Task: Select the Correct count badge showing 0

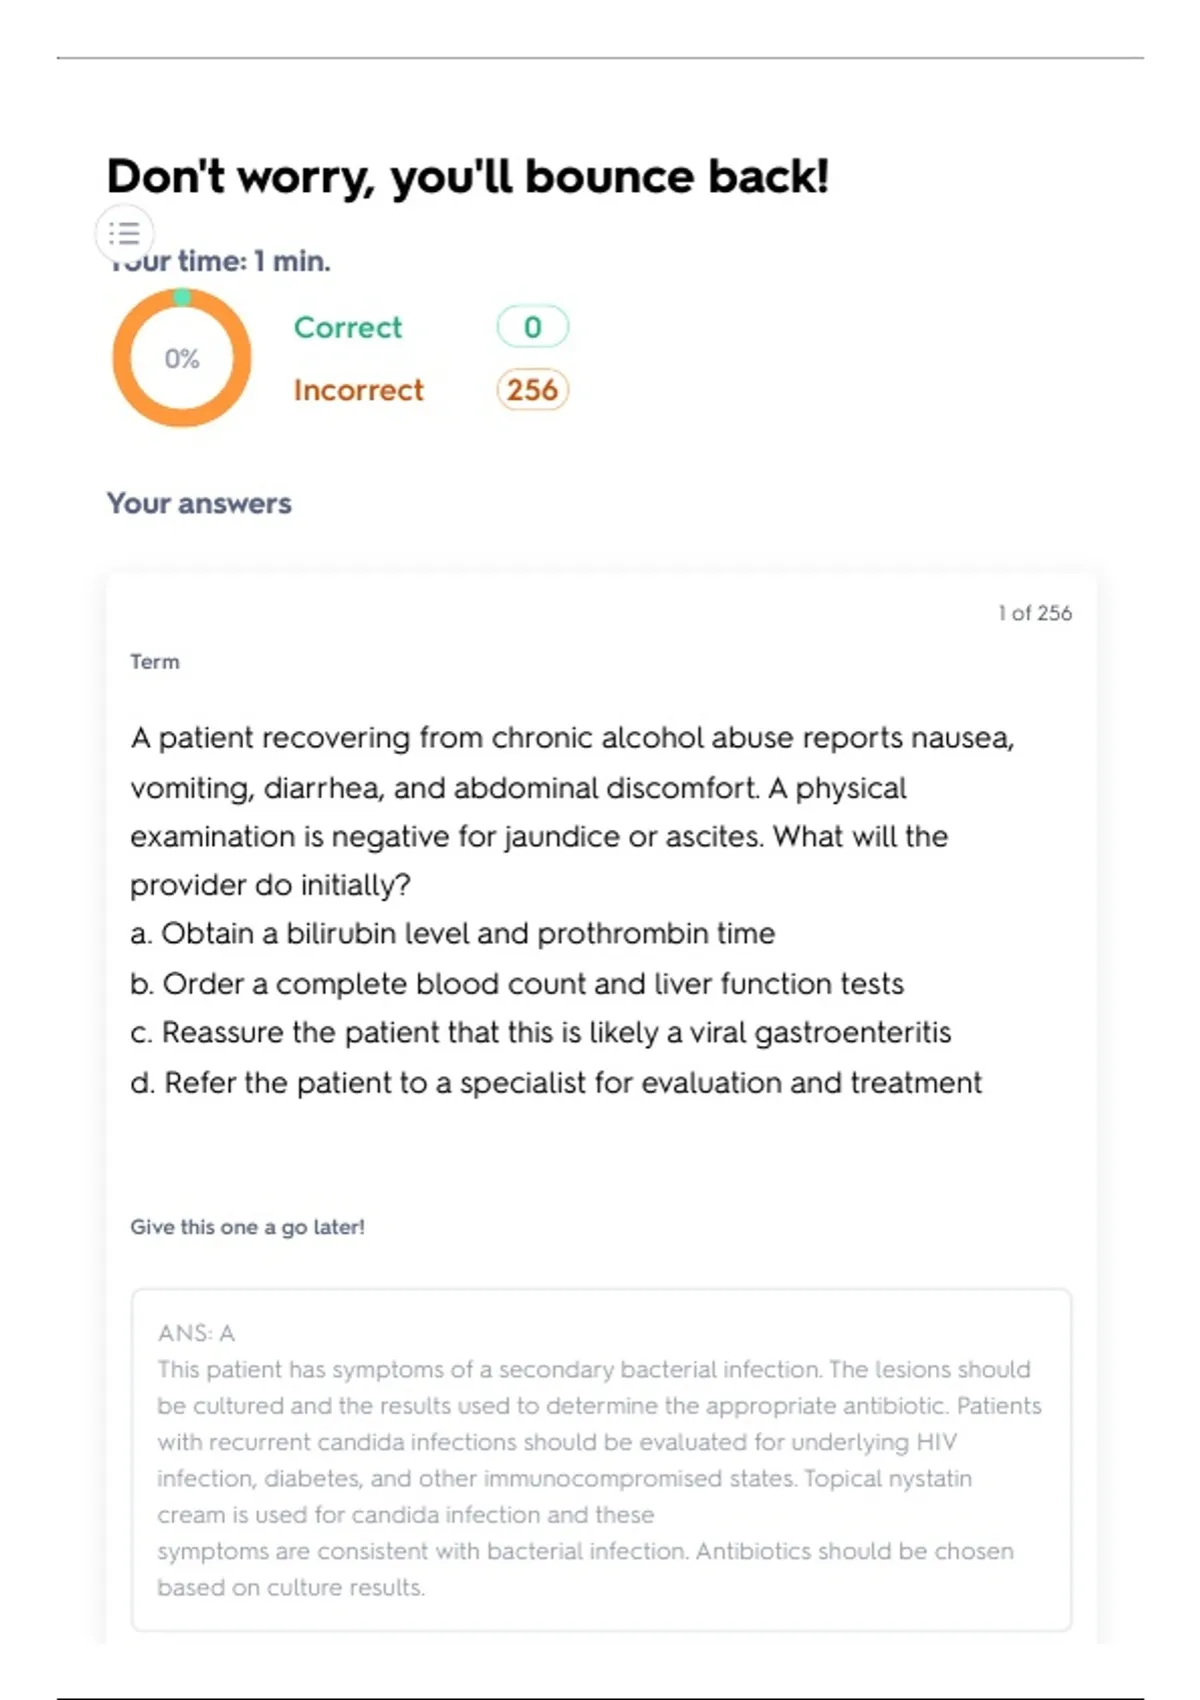Action: pyautogui.click(x=532, y=327)
